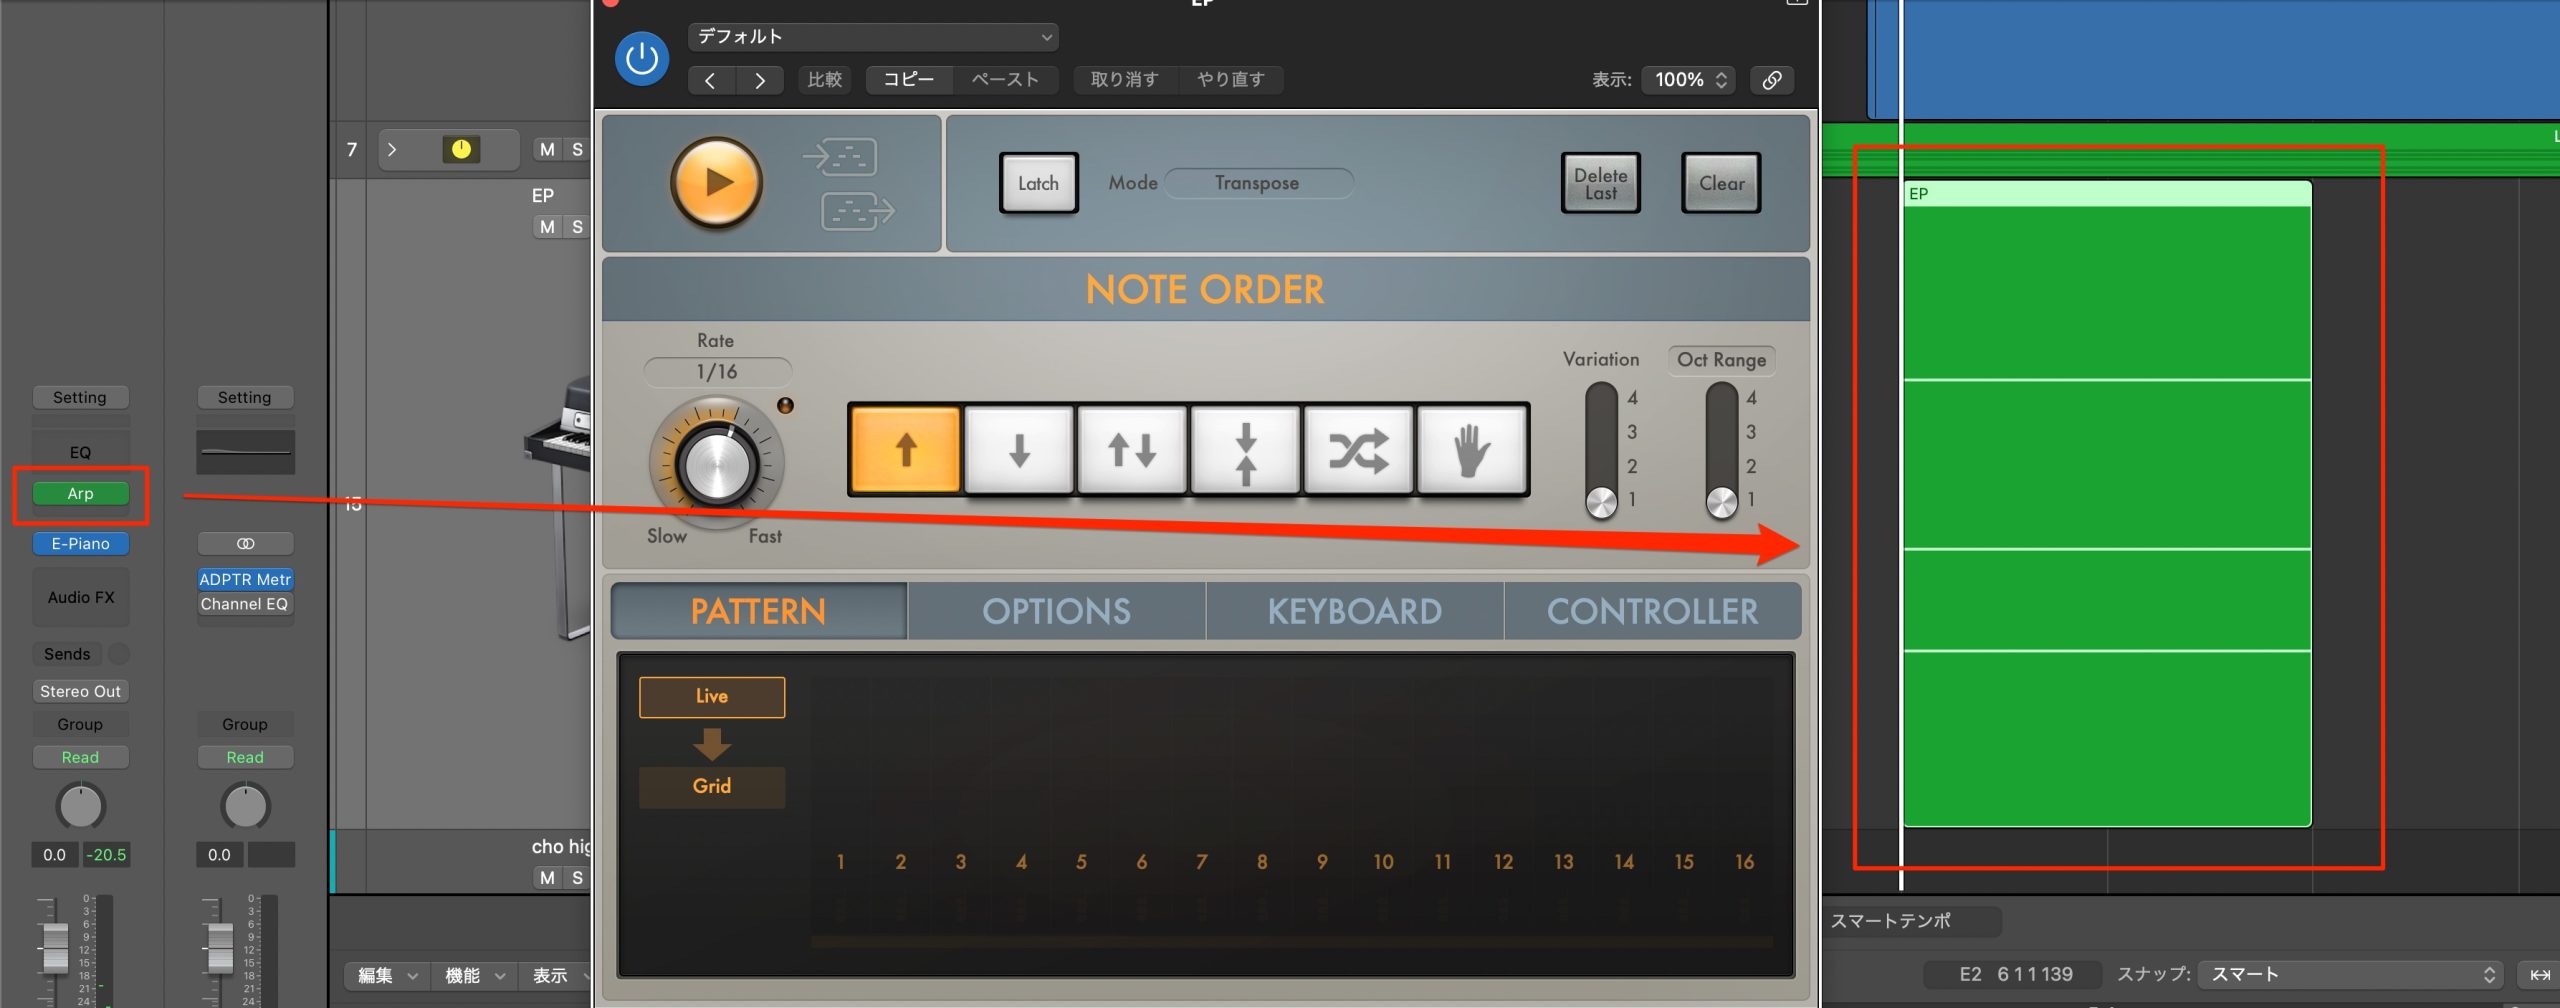This screenshot has width=2560, height=1008.
Task: Open the デフォルト preset dropdown
Action: pos(873,37)
